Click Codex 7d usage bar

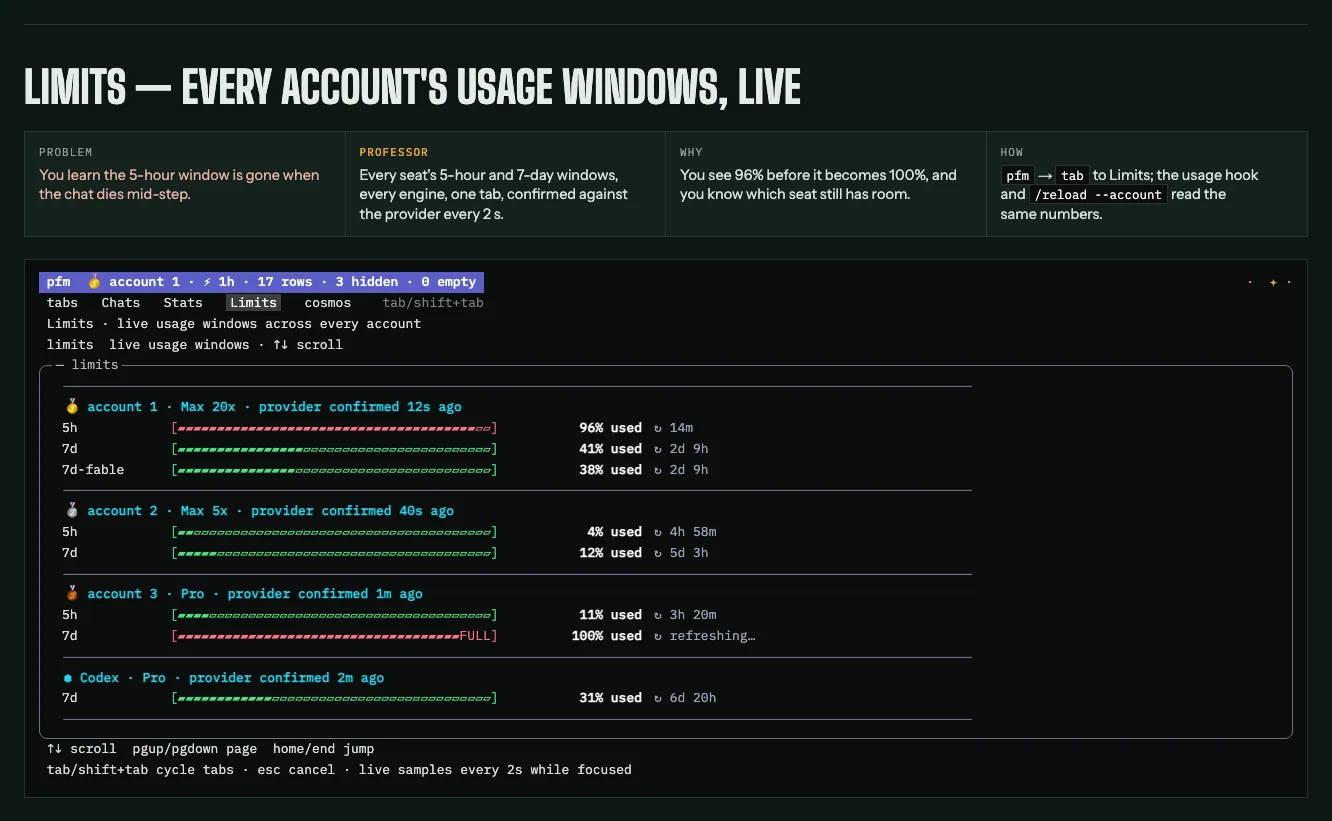[334, 698]
